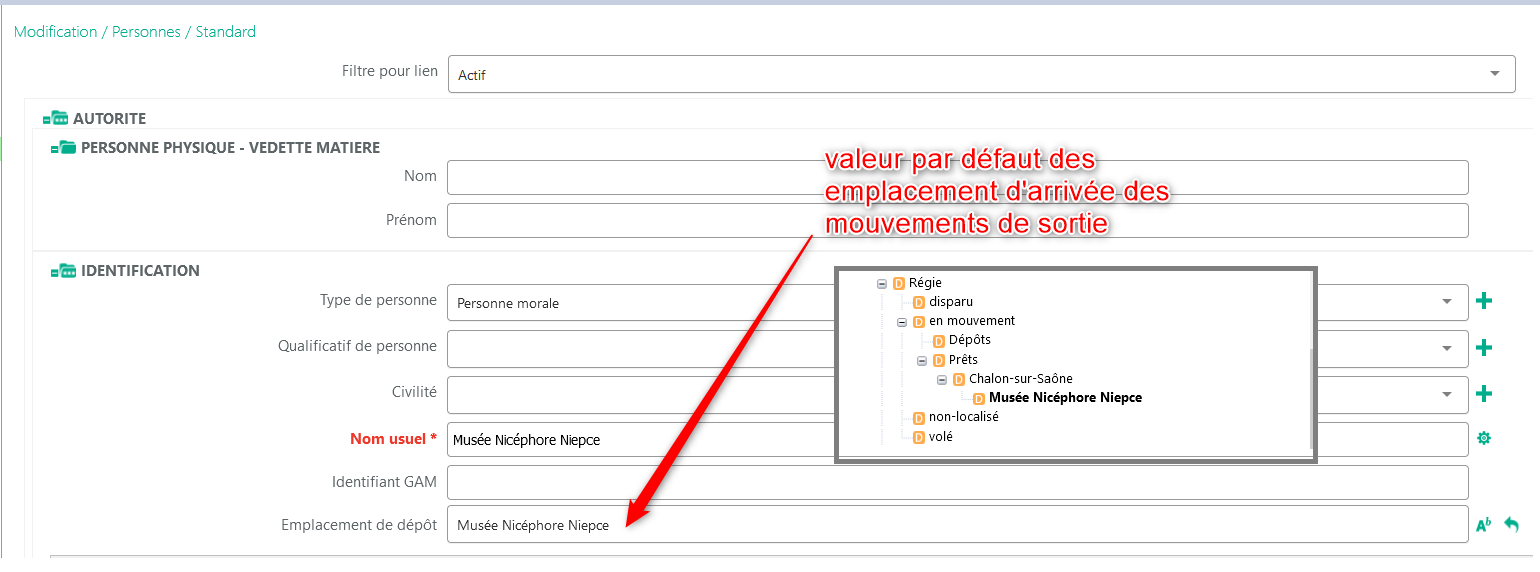This screenshot has width=1540, height=572.
Task: Click plus icon beside Civilité field
Action: 1484,394
